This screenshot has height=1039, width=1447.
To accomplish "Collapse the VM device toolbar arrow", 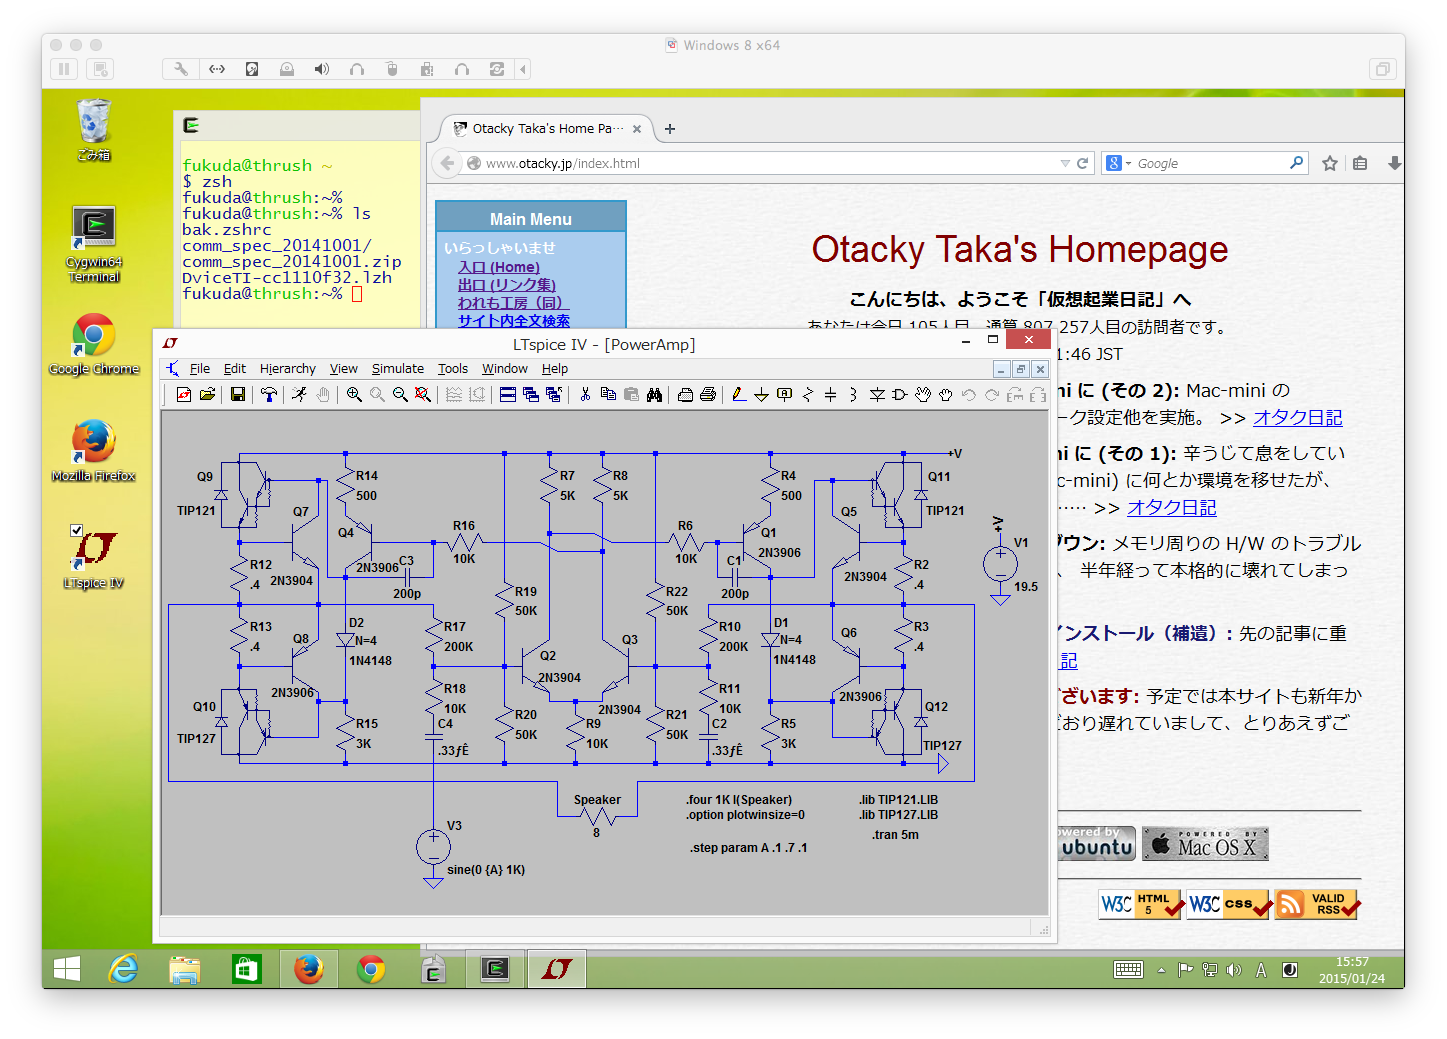I will [523, 69].
